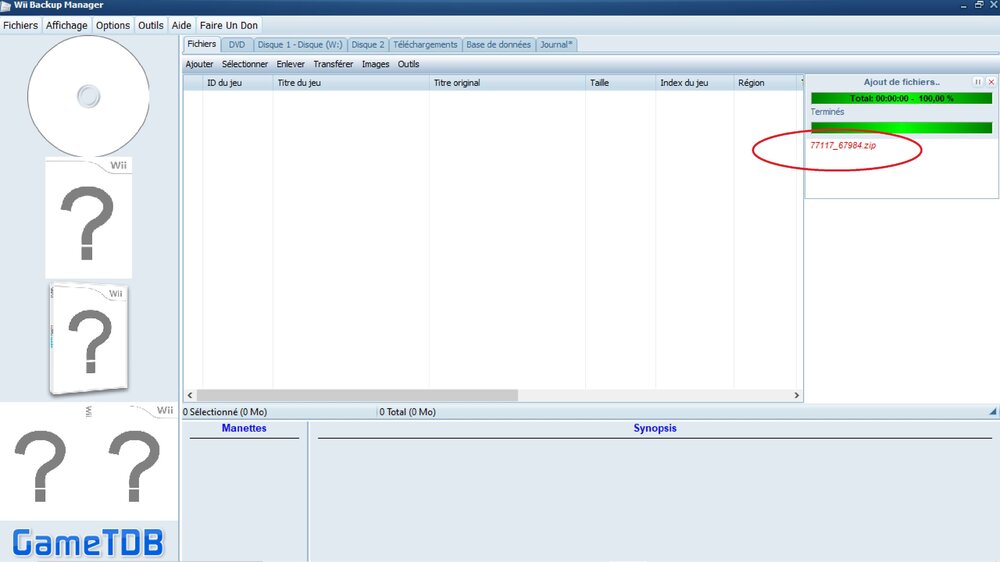Sort by Titre du jeu column
Viewport: 1000px width, 562px height.
pyautogui.click(x=350, y=83)
